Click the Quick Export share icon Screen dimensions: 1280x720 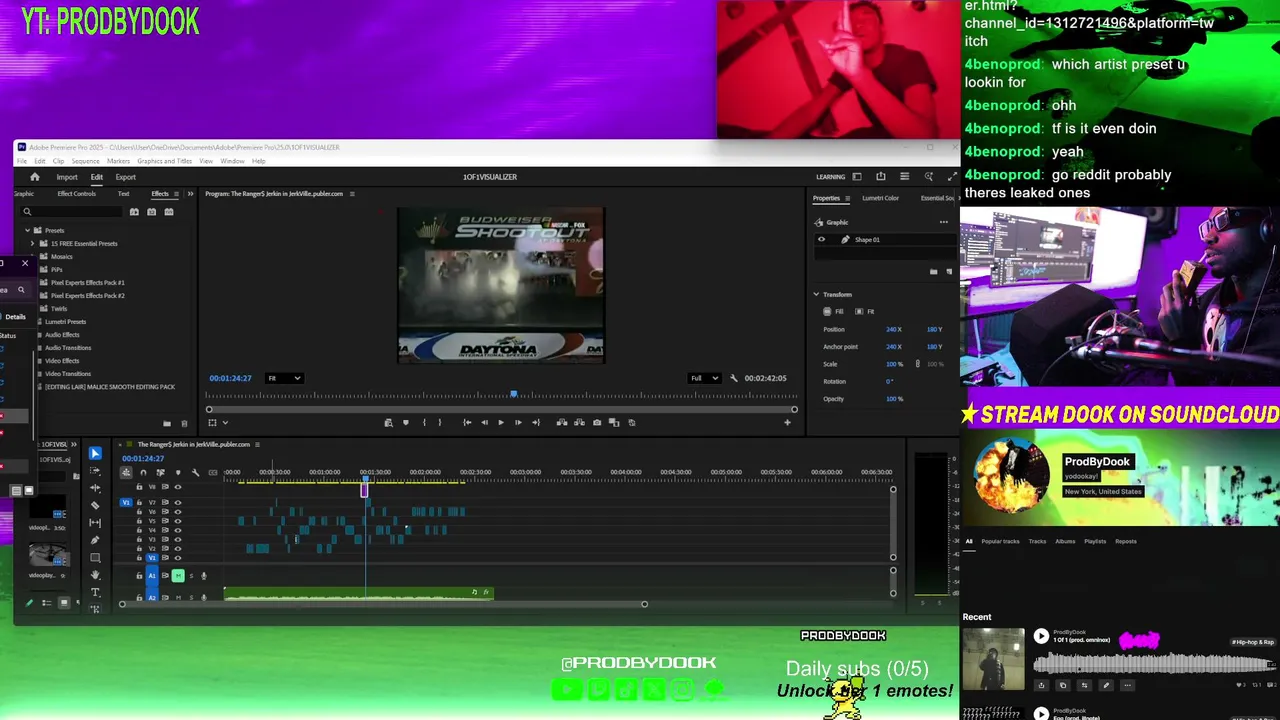click(x=880, y=177)
